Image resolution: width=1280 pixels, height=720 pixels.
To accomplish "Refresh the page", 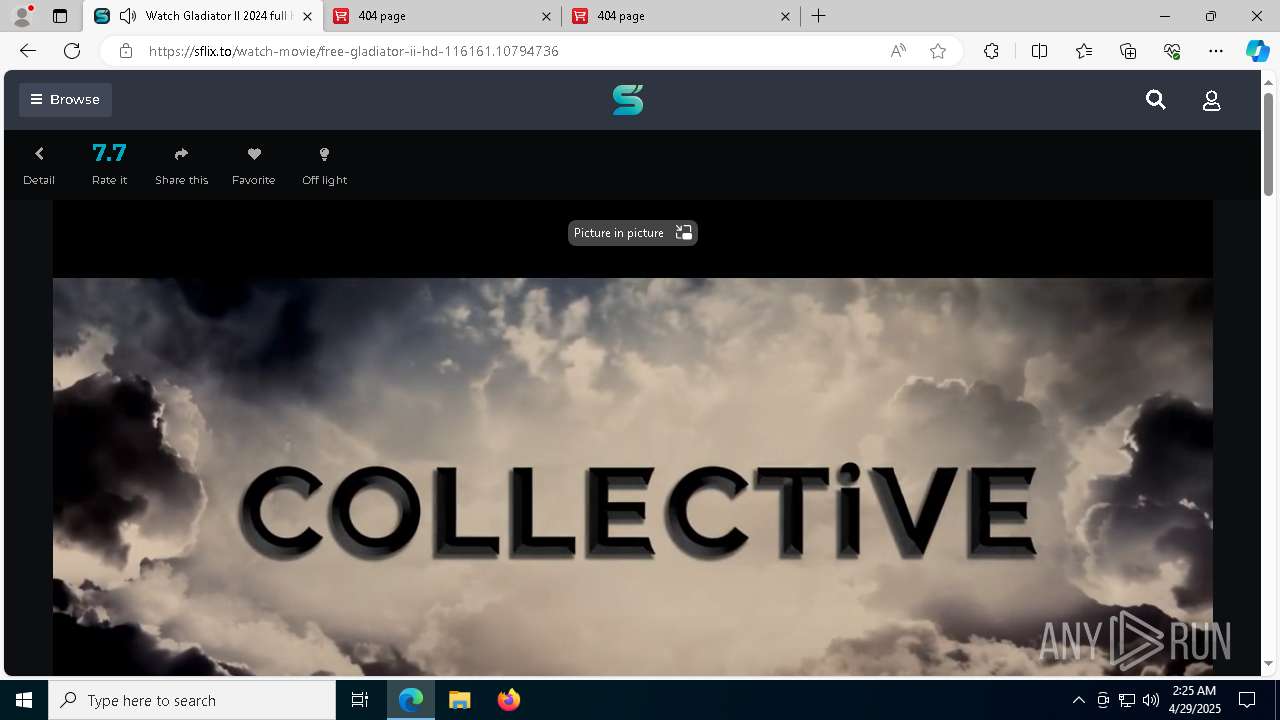I will [72, 51].
